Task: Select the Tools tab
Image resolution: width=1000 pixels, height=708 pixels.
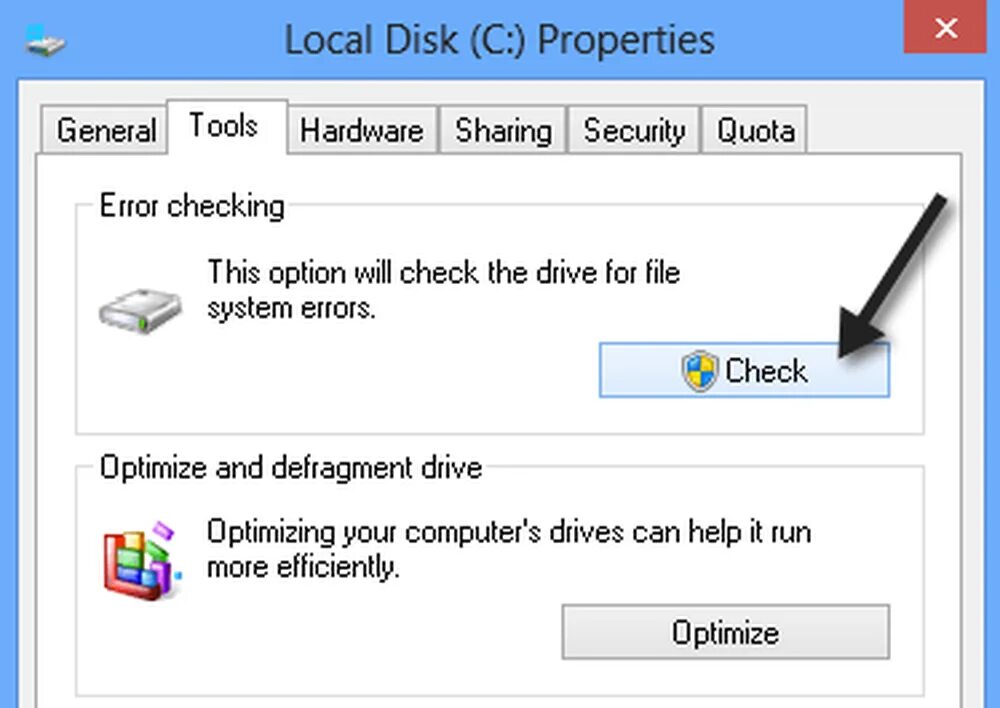Action: coord(224,126)
